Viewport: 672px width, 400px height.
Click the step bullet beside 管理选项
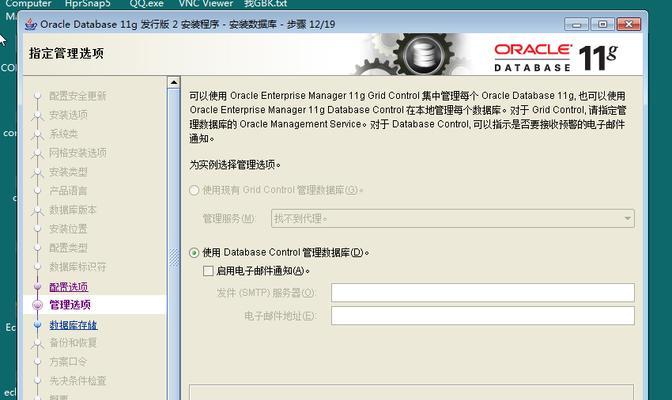click(x=38, y=305)
